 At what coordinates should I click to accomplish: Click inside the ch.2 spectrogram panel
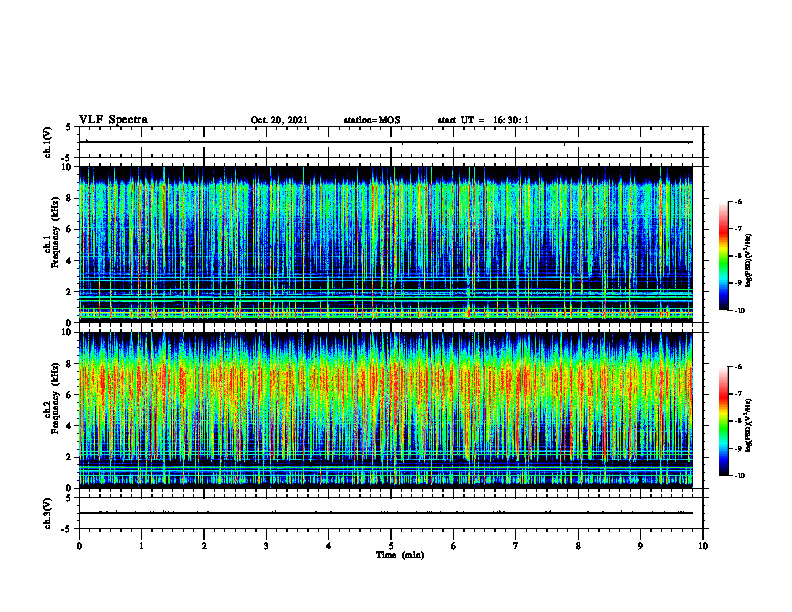386,410
